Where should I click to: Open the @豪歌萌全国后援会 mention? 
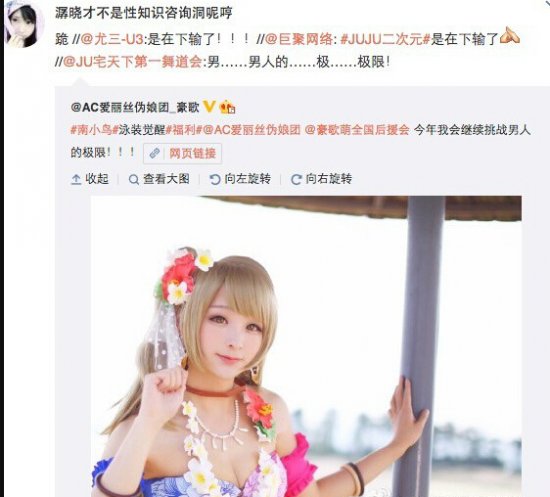pyautogui.click(x=357, y=130)
